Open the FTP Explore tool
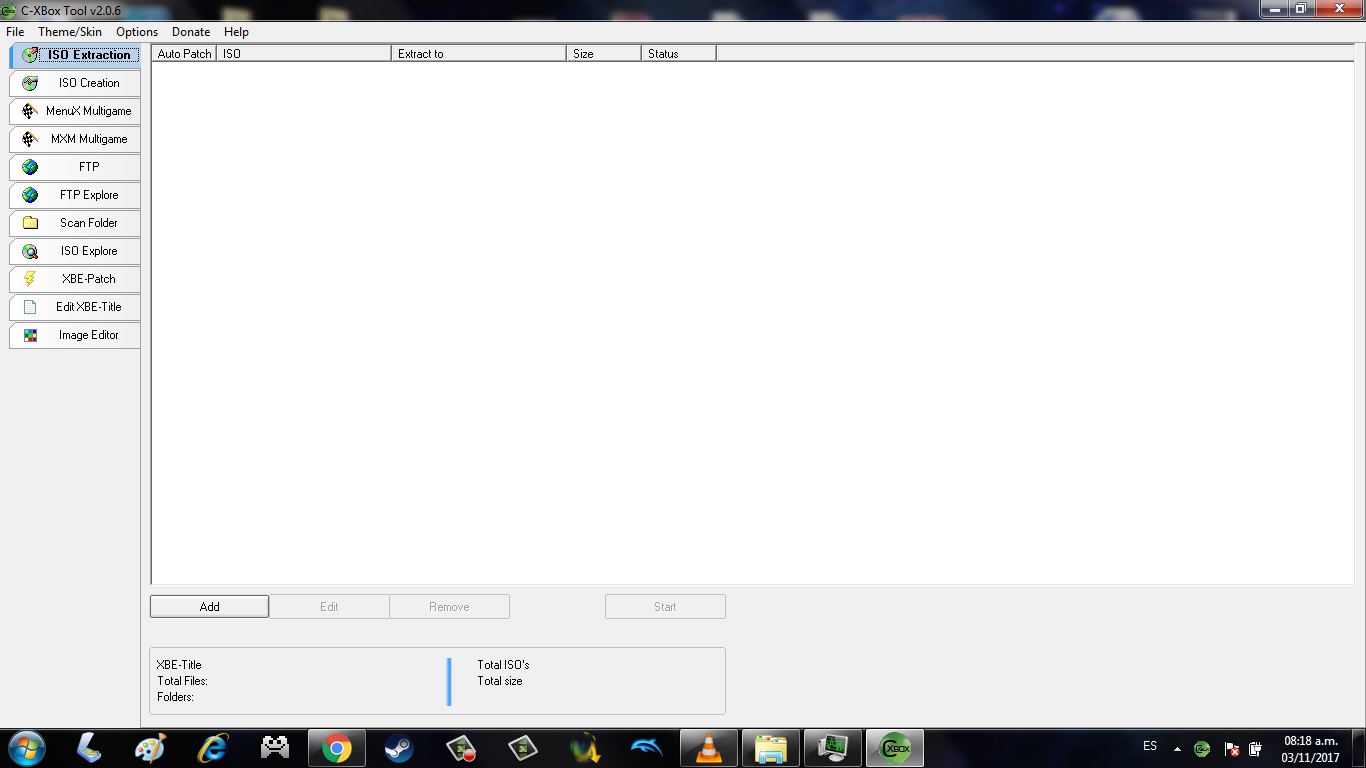Image resolution: width=1366 pixels, height=768 pixels. pos(75,195)
